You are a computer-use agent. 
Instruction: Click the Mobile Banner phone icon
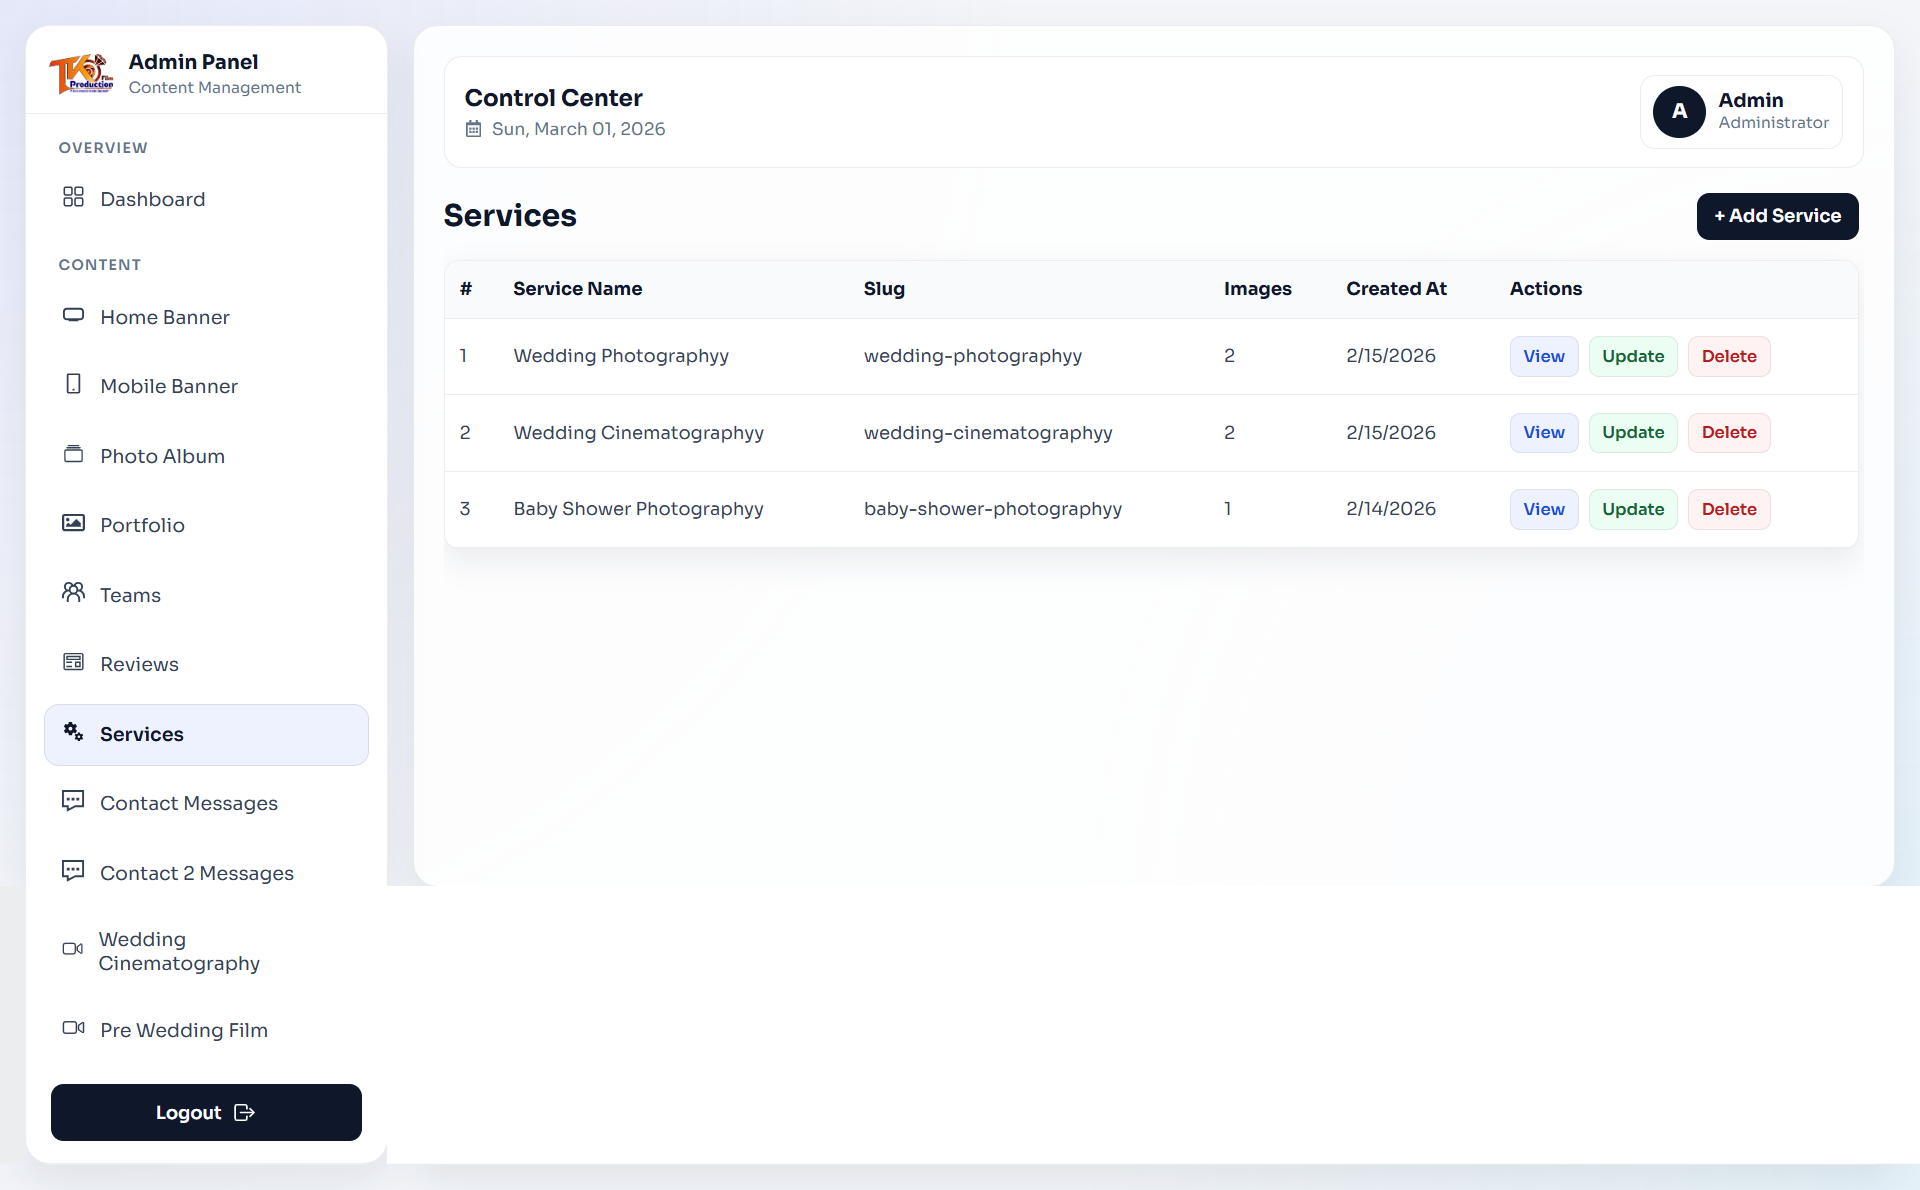click(x=73, y=384)
